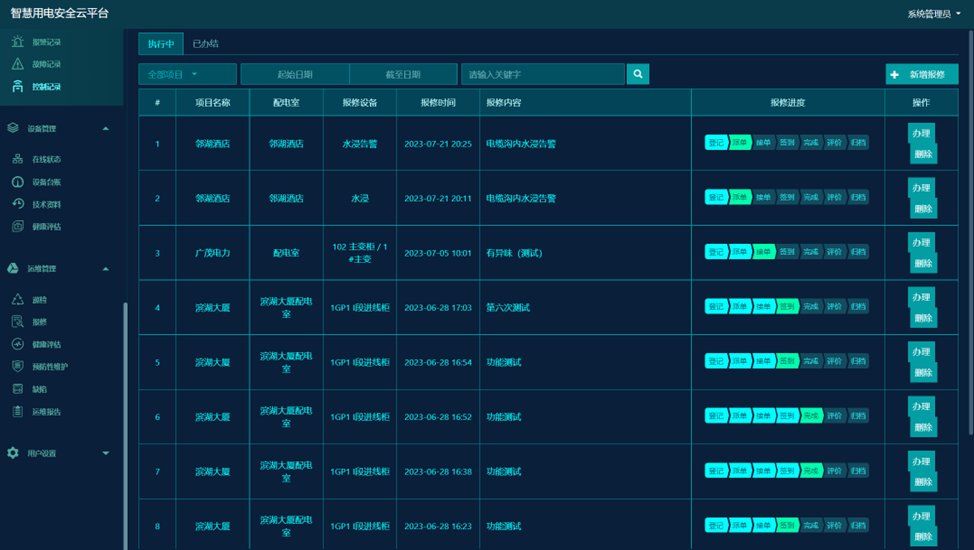The width and height of the screenshot is (974, 550).
Task: Click the 2023-07-05 10:01 time cell
Action: [x=438, y=253]
